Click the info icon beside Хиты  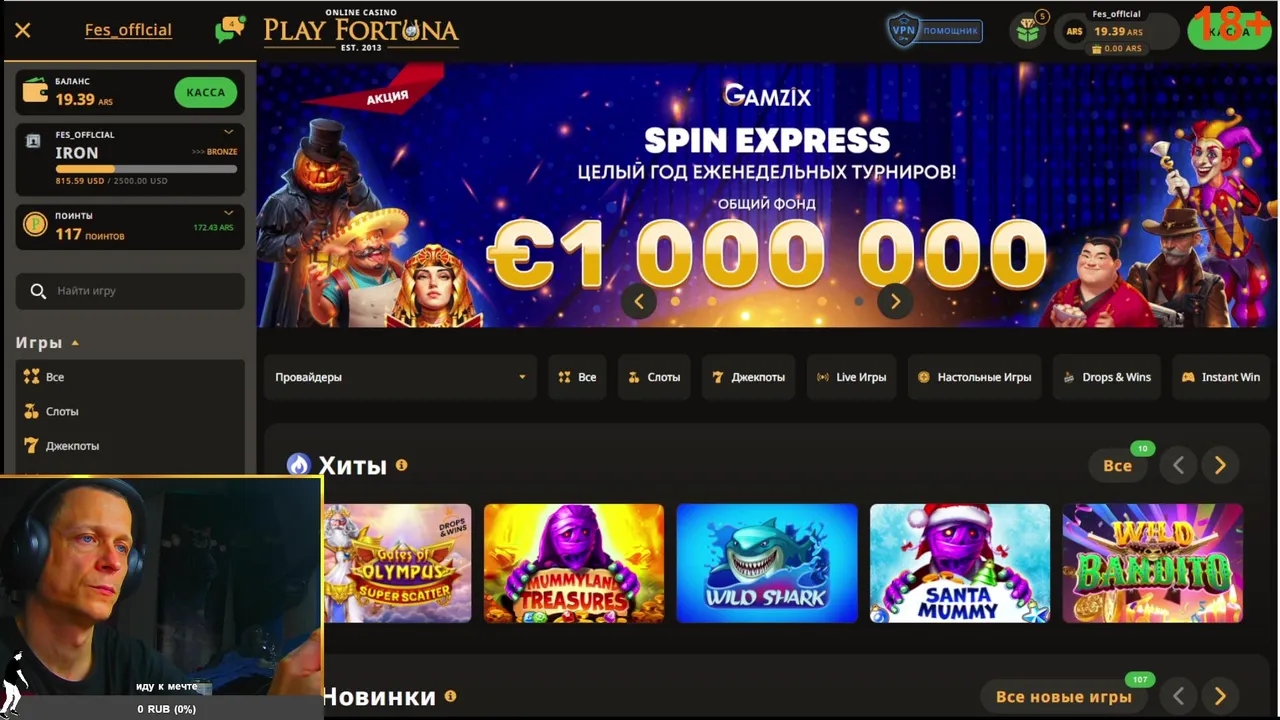coord(401,465)
